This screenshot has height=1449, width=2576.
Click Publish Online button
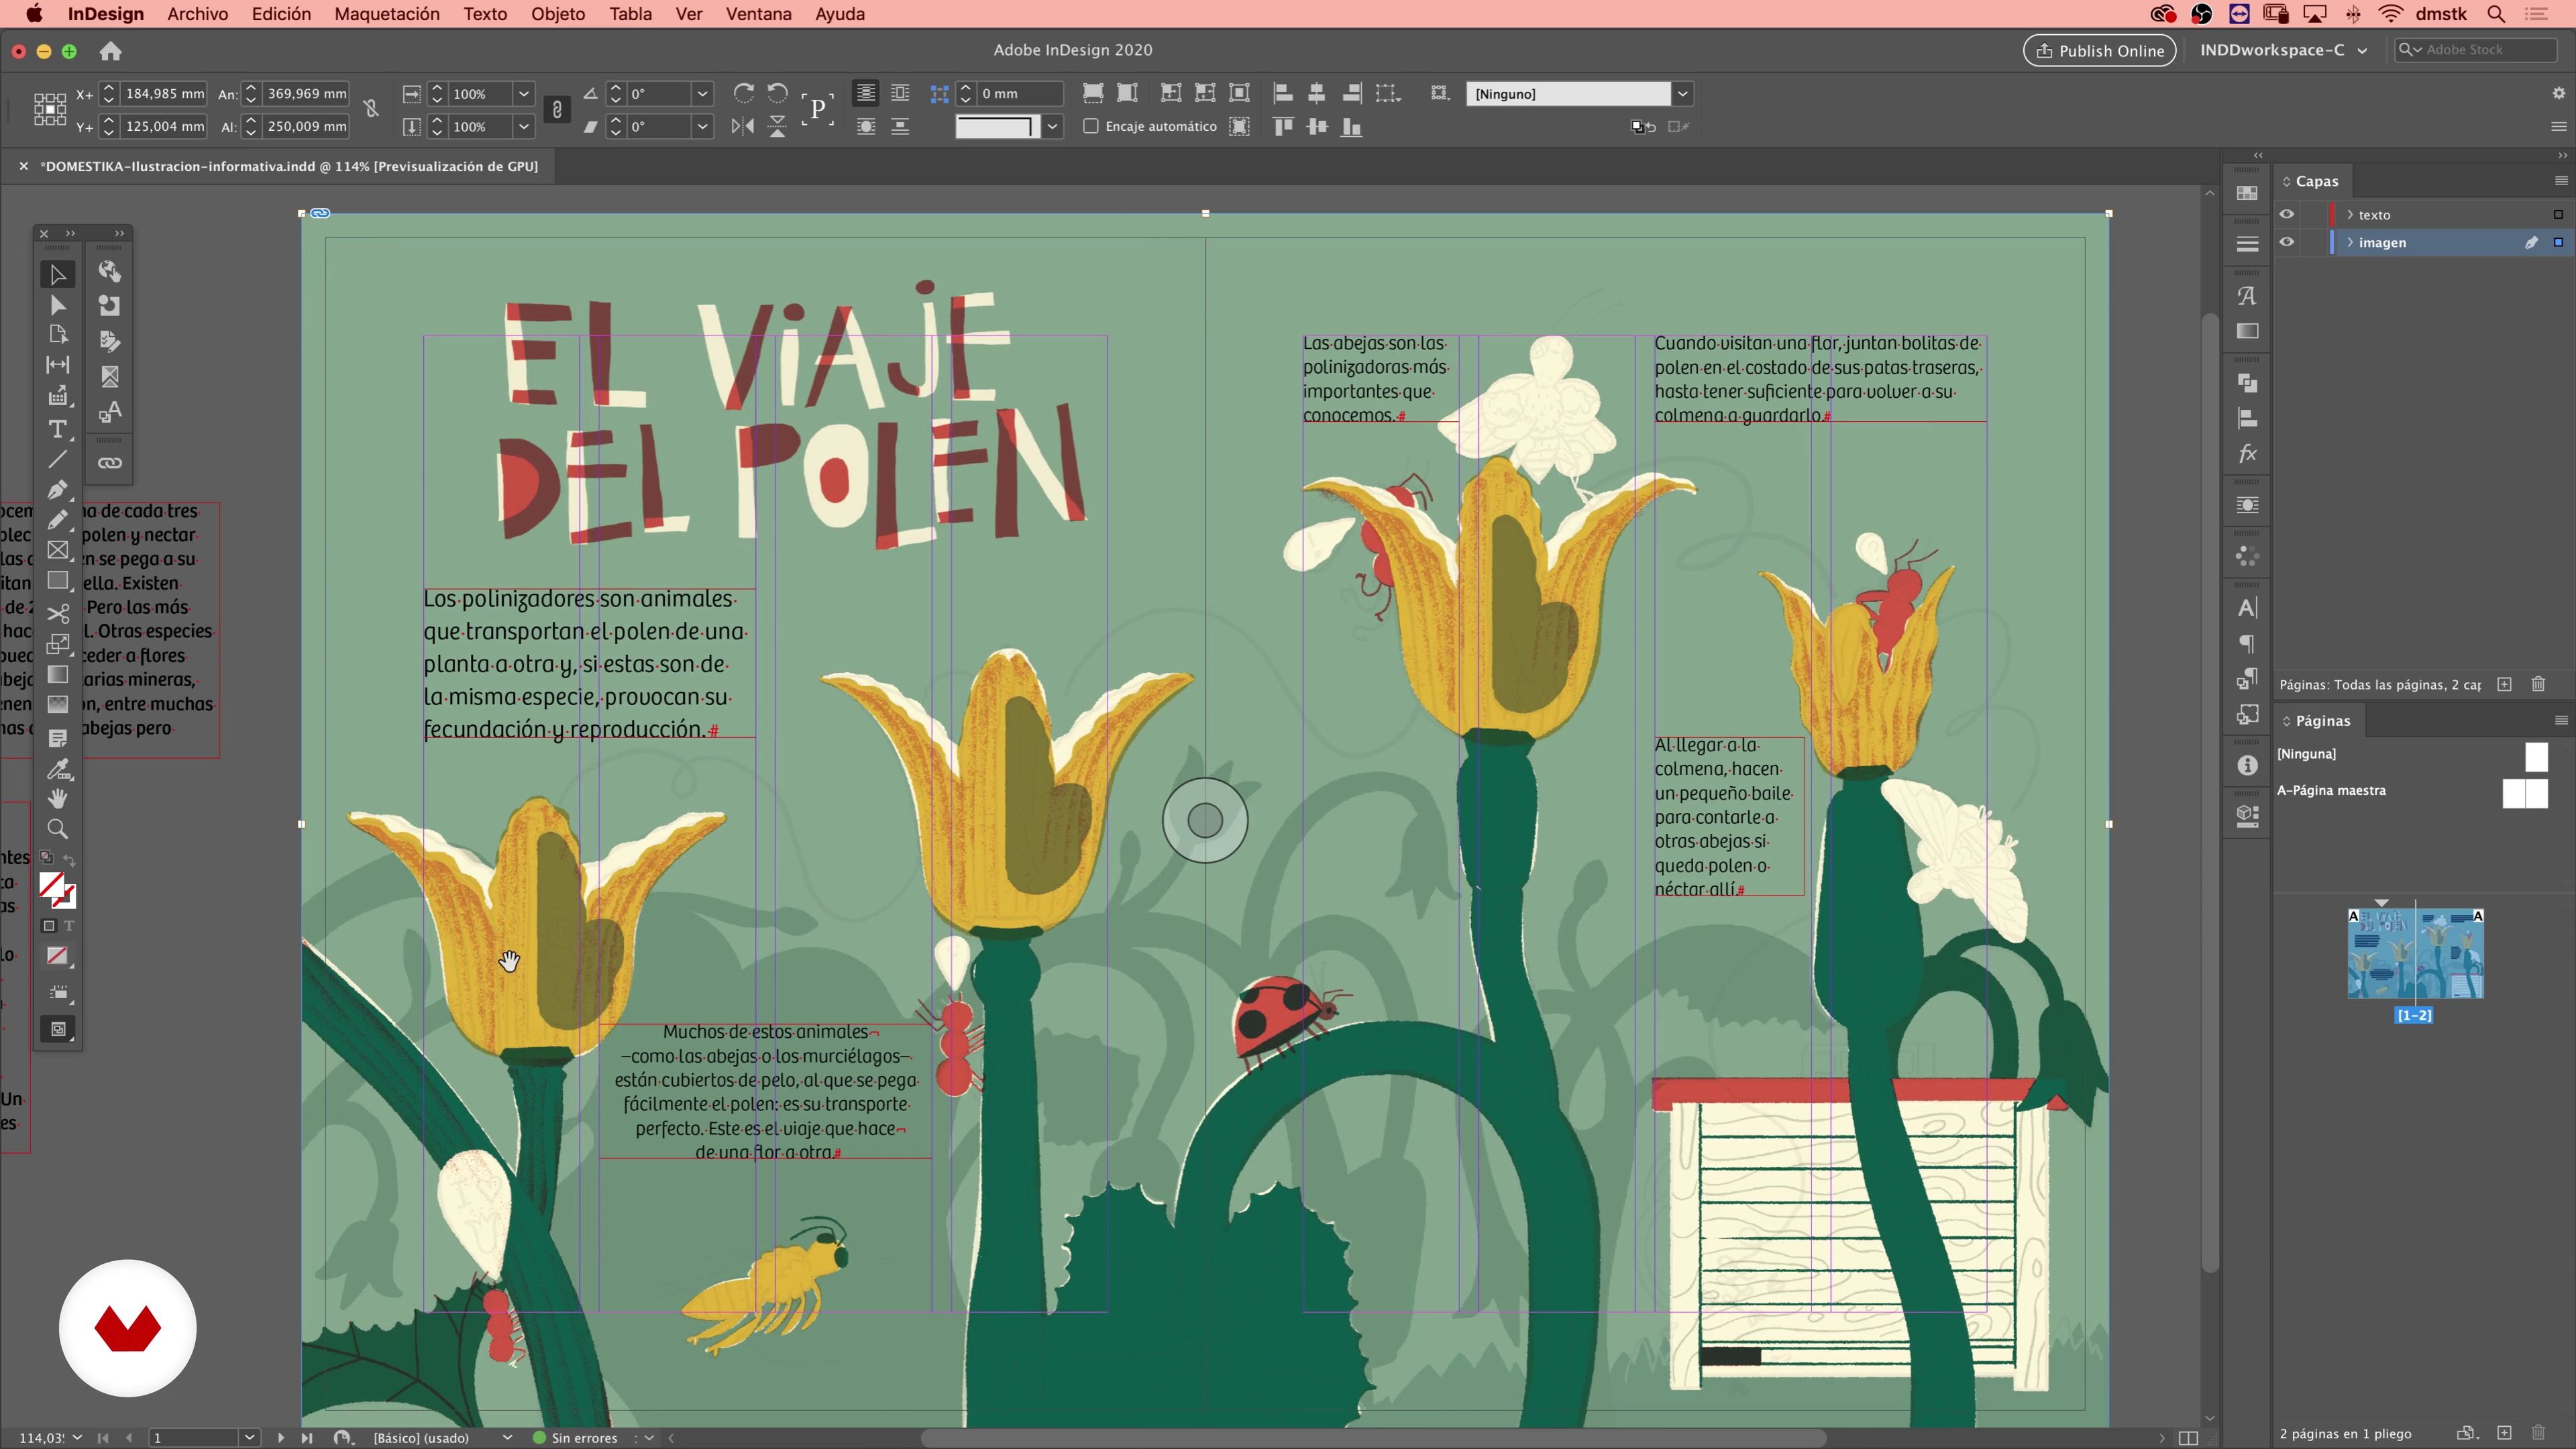coord(2099,50)
